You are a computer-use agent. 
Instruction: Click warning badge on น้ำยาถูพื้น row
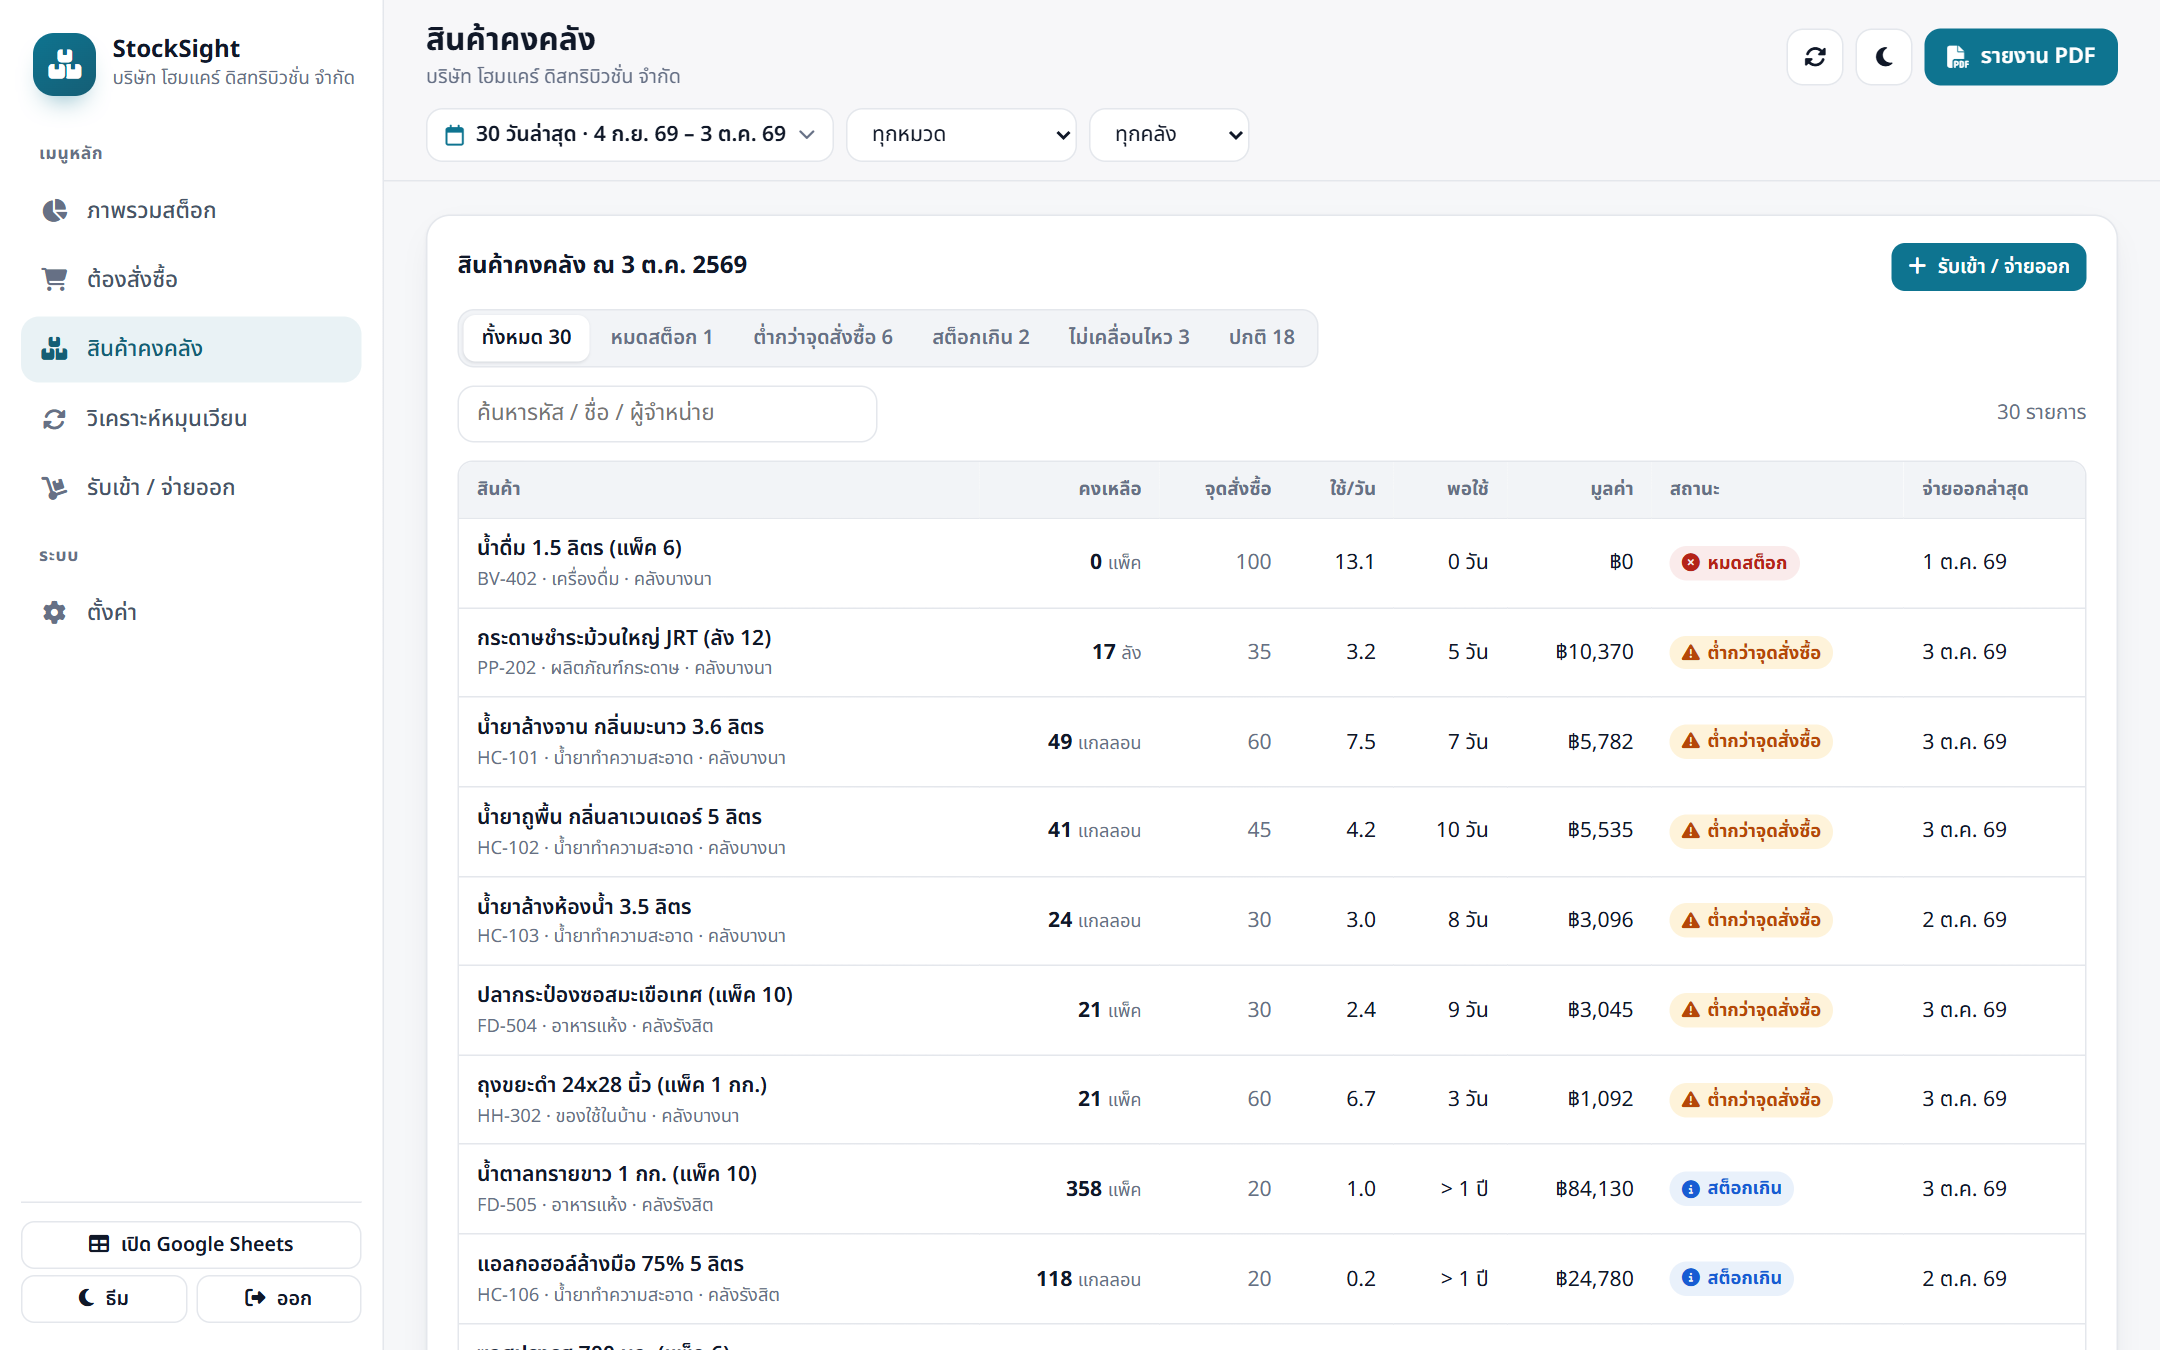point(1750,831)
